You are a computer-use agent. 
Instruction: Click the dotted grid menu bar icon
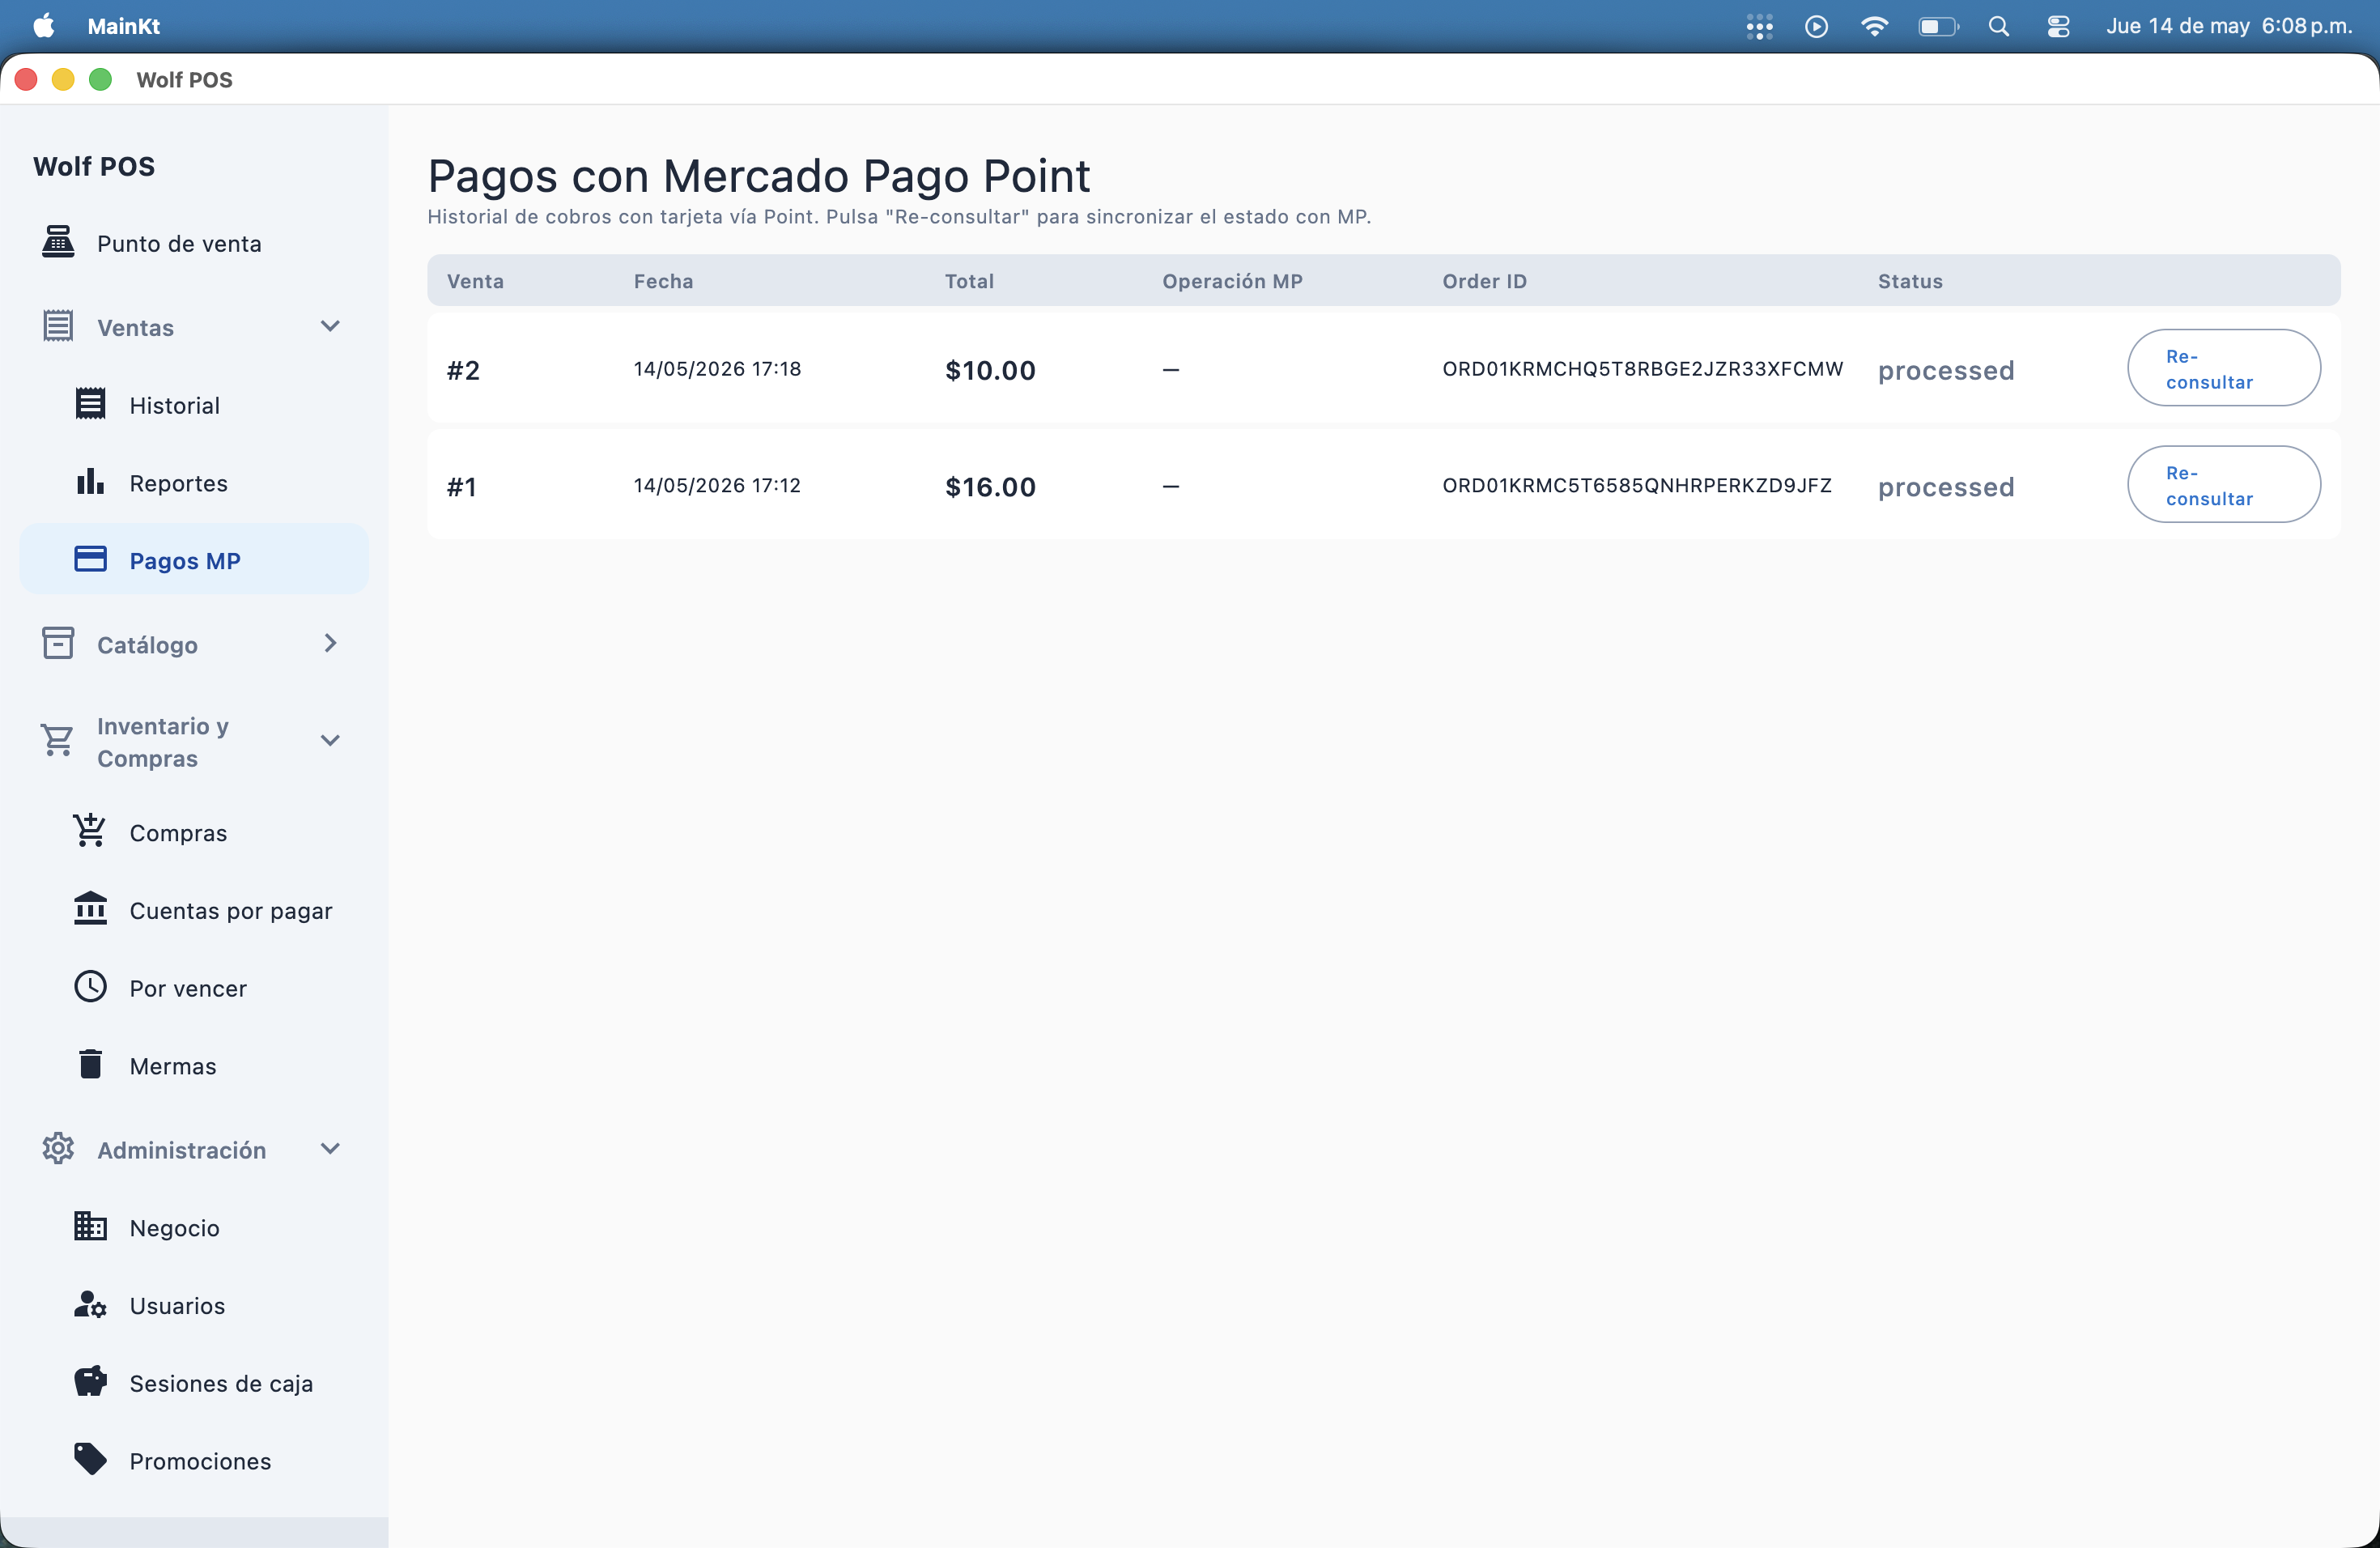pyautogui.click(x=1759, y=27)
